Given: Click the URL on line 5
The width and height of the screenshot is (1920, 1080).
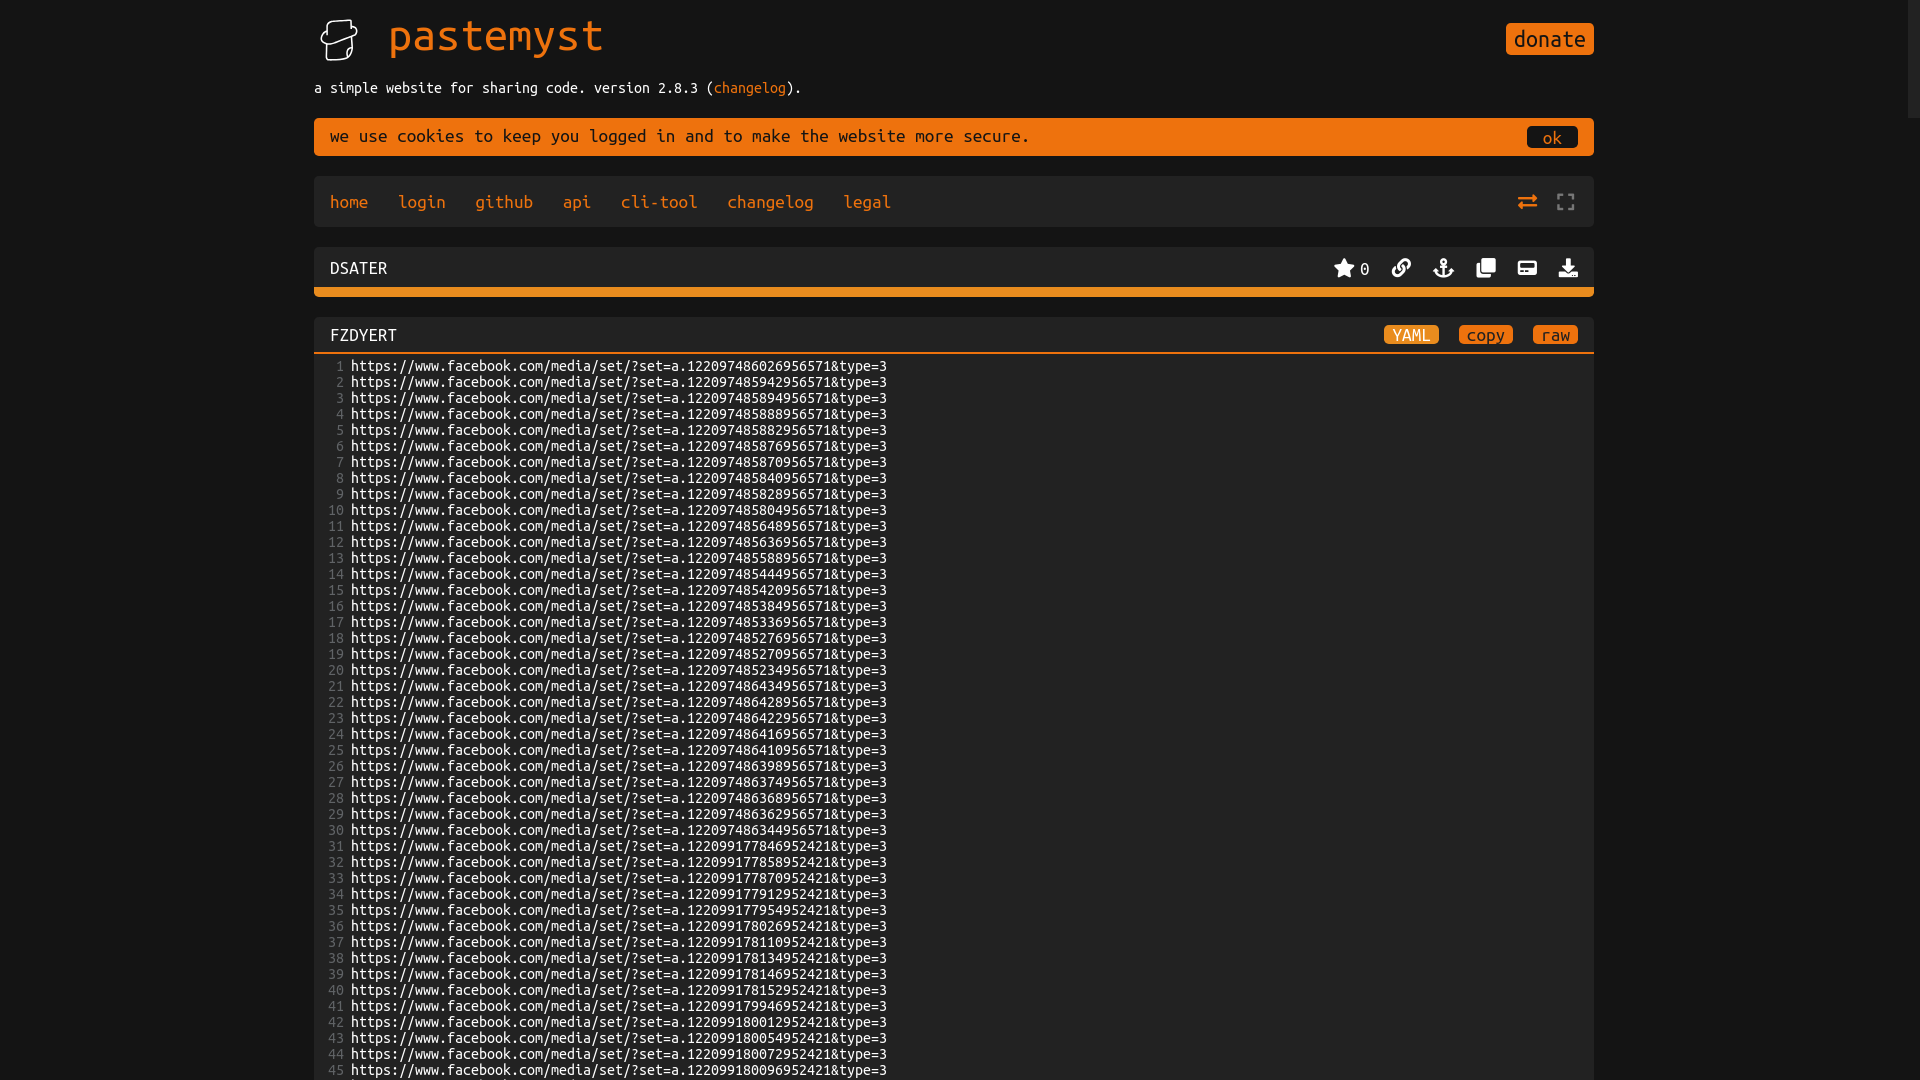Looking at the screenshot, I should point(618,430).
